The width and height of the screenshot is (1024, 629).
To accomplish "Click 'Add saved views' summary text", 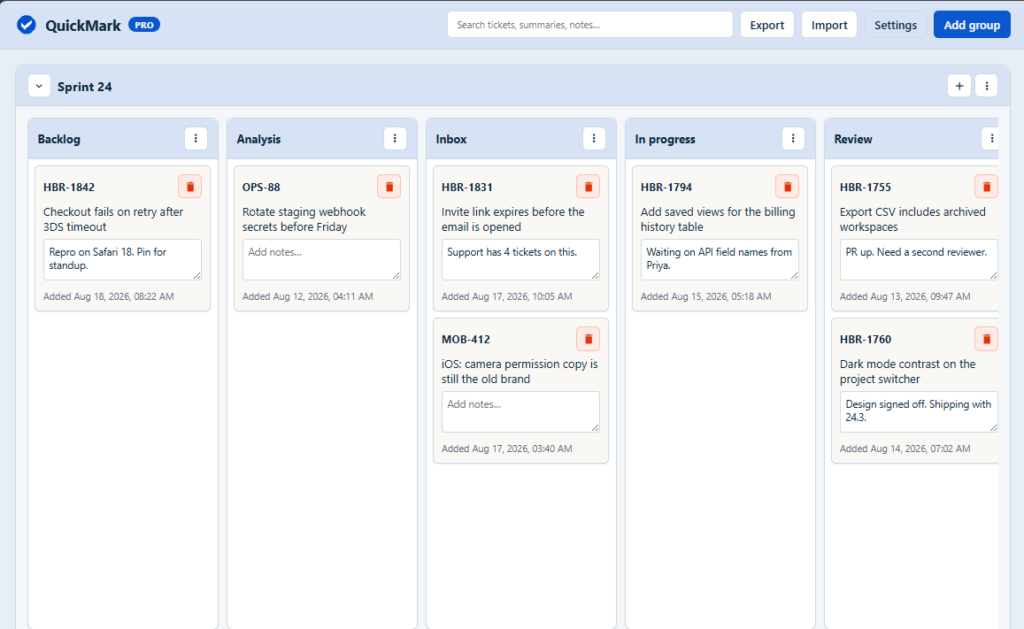I will (x=718, y=219).
